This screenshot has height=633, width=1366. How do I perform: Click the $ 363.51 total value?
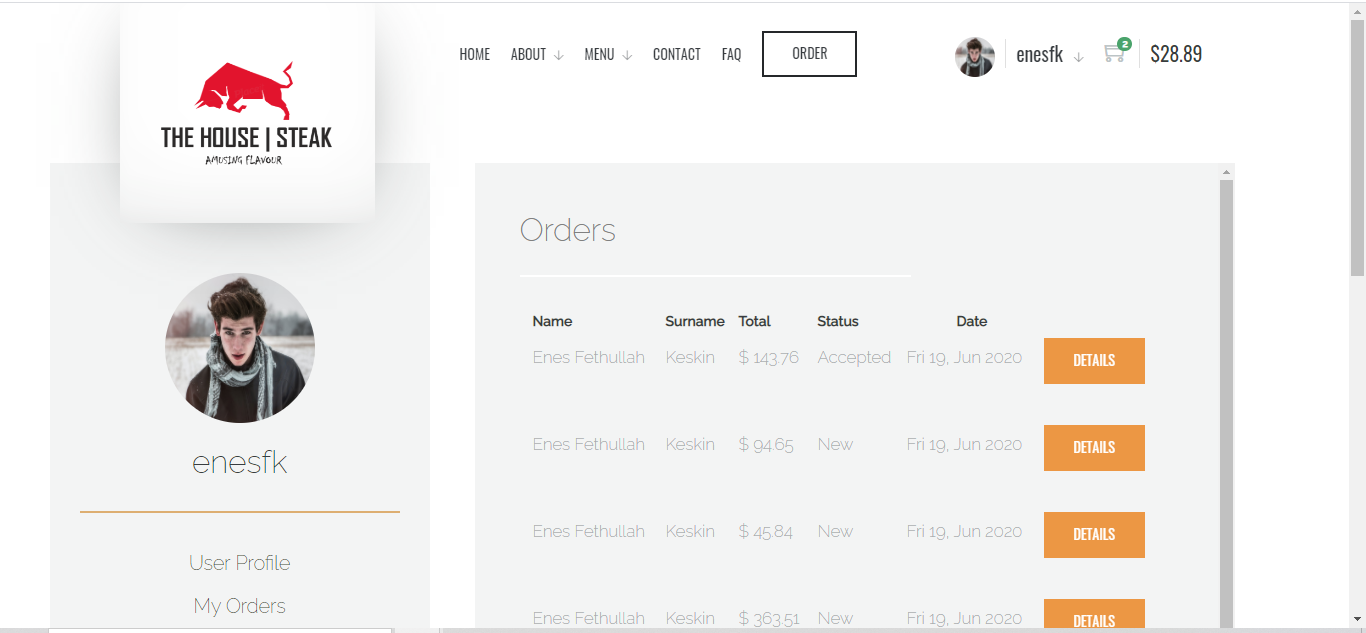tap(768, 618)
